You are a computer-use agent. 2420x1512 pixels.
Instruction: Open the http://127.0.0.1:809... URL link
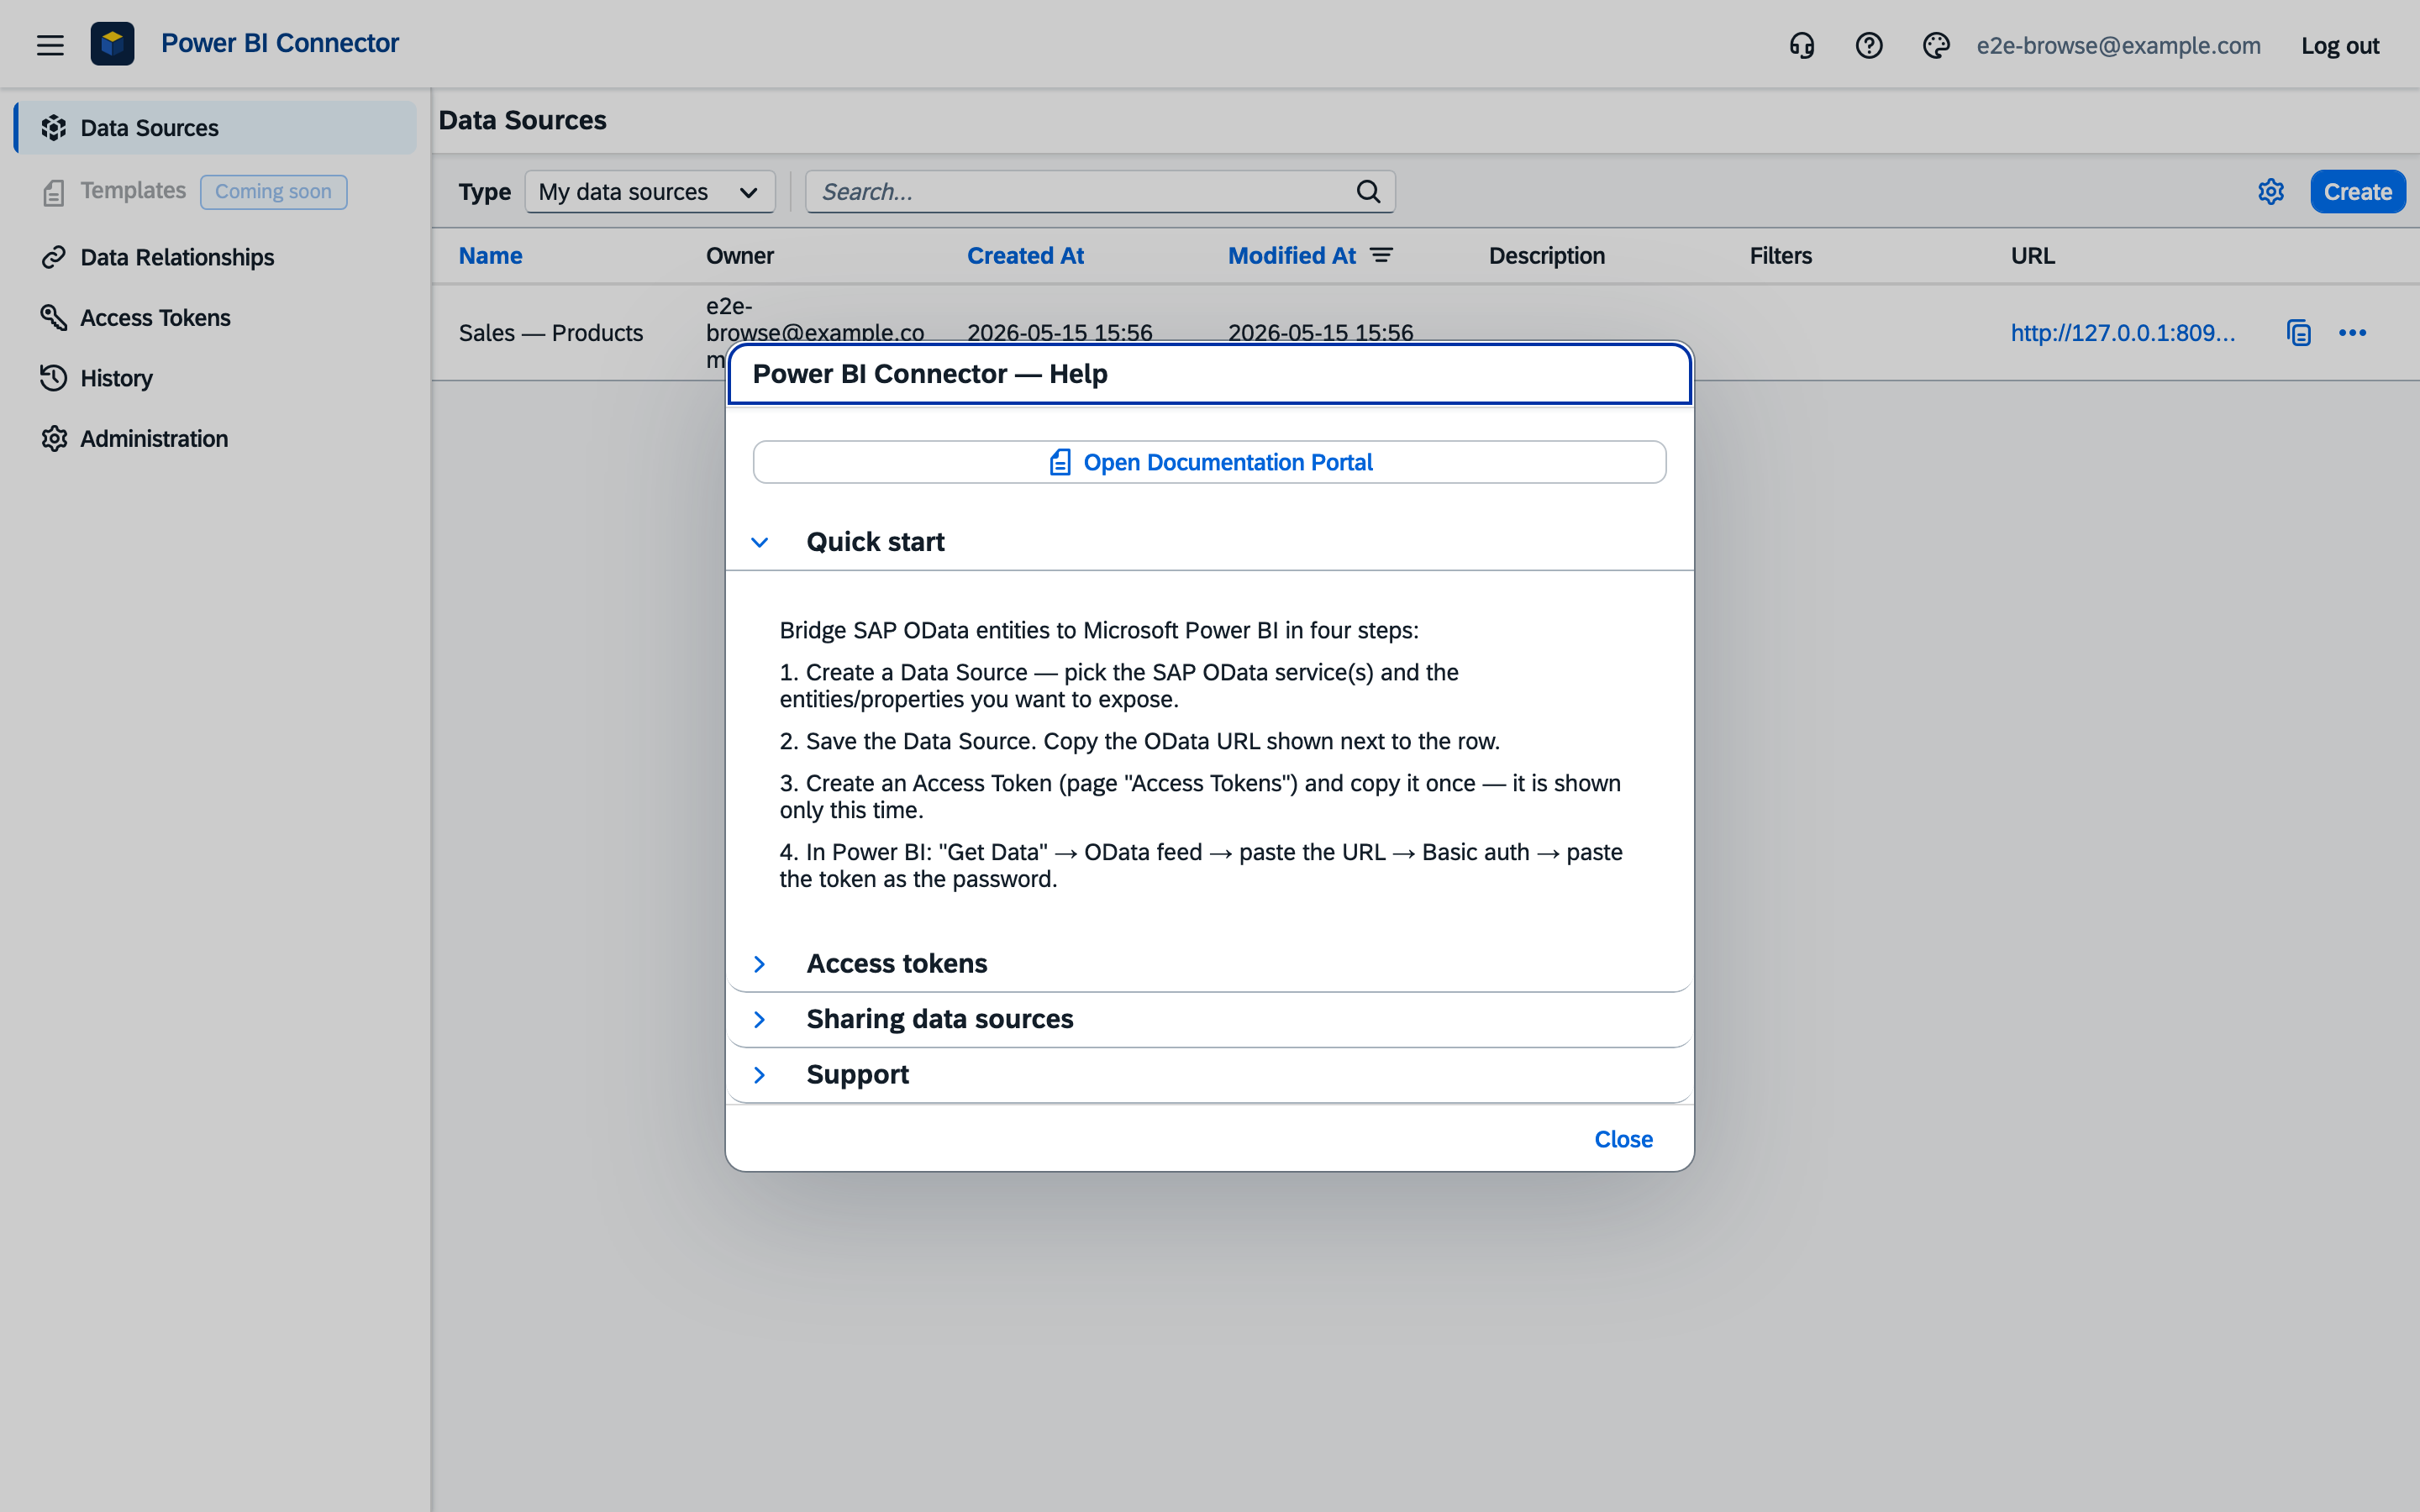(x=2122, y=333)
